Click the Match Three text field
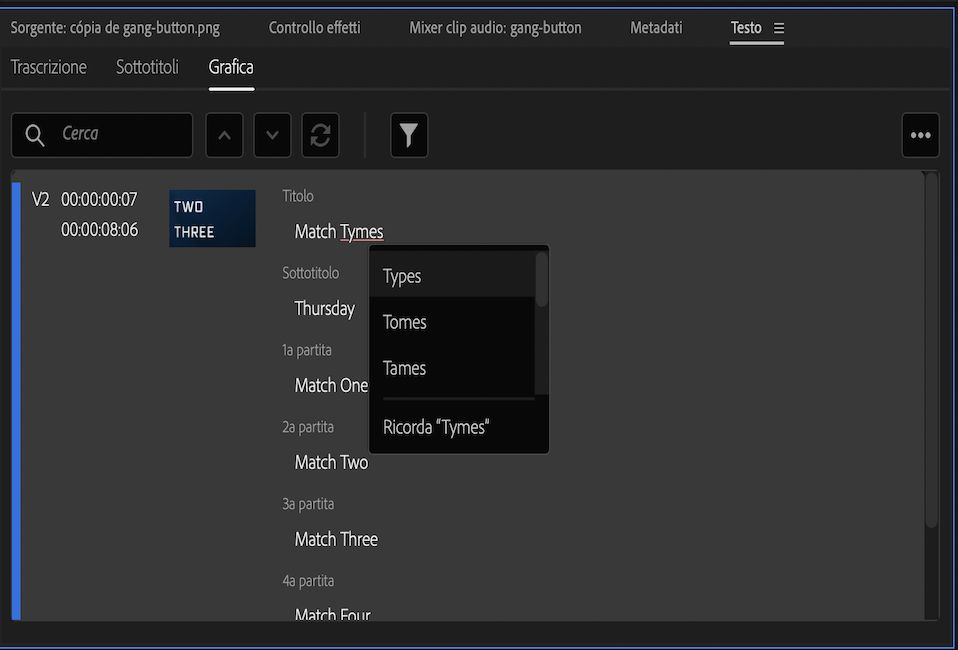Viewport: 958px width, 650px height. pos(336,539)
